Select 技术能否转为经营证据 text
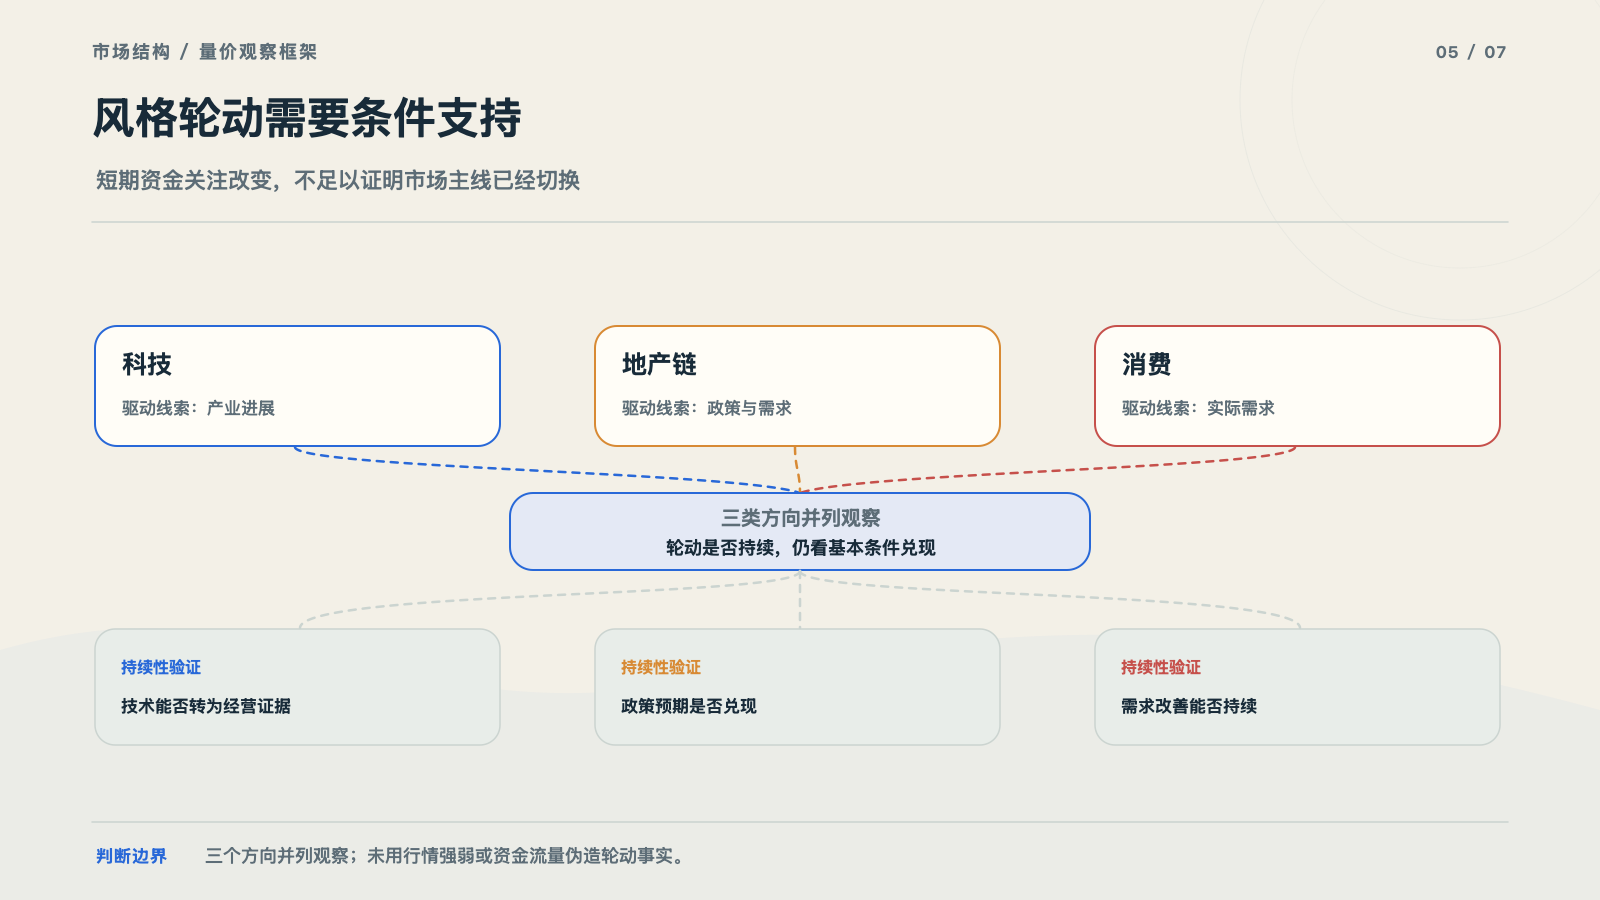1600x900 pixels. (x=206, y=706)
